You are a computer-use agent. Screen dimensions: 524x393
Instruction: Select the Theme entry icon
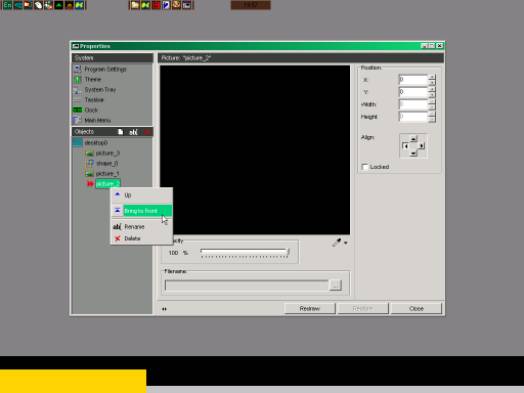[x=77, y=80]
